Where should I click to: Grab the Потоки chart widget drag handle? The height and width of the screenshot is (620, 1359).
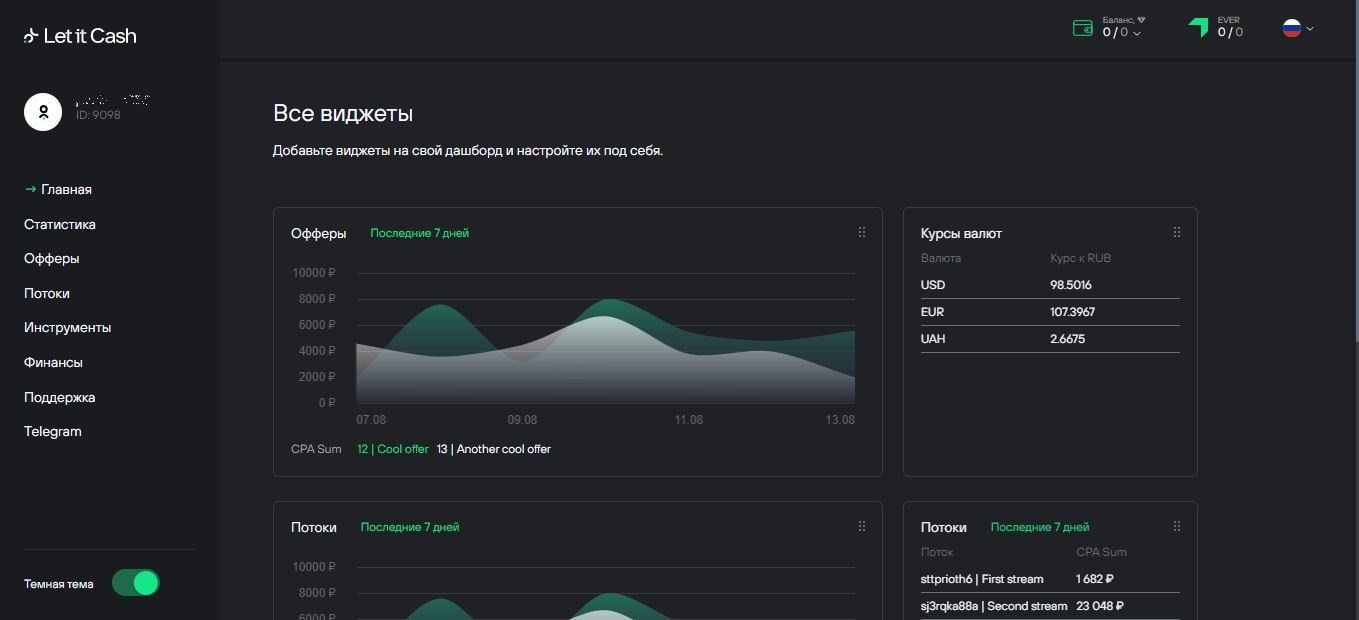click(x=862, y=526)
